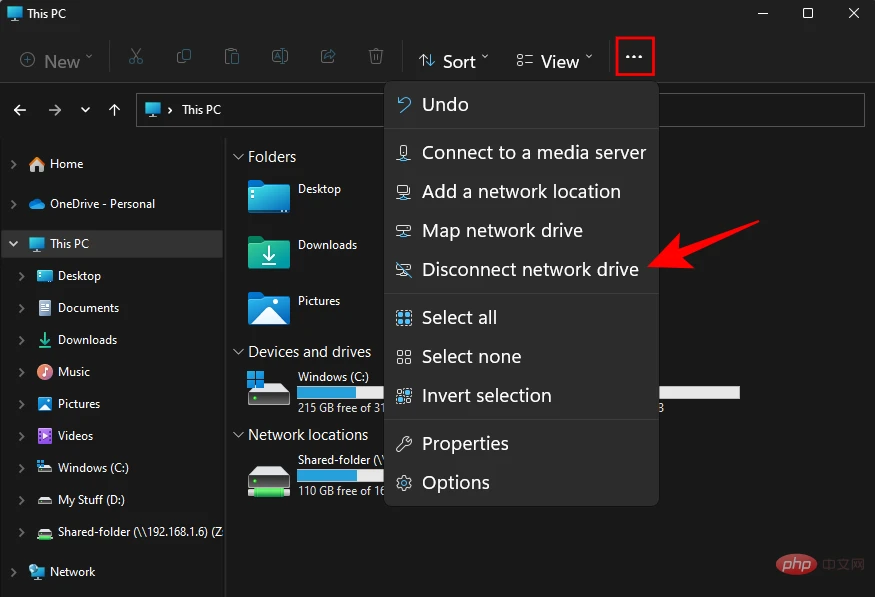Open My Stuff (D:) in the sidebar
Screen dimensions: 875x597
[91, 500]
